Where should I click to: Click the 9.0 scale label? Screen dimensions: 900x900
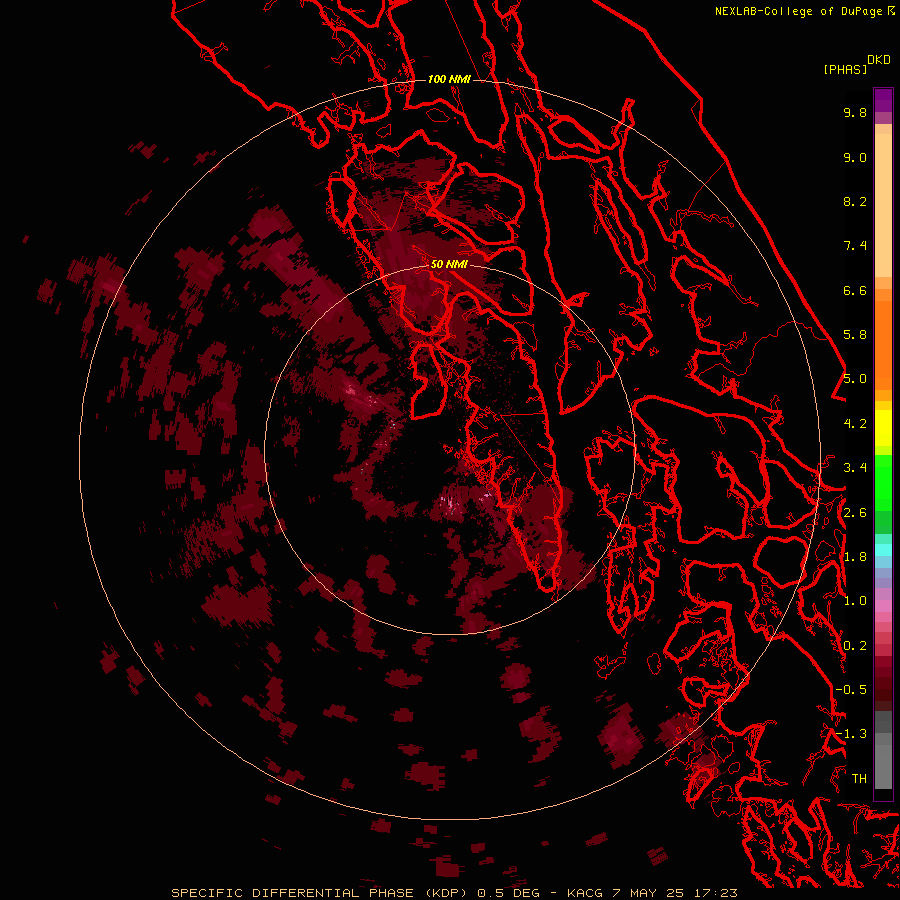point(855,157)
